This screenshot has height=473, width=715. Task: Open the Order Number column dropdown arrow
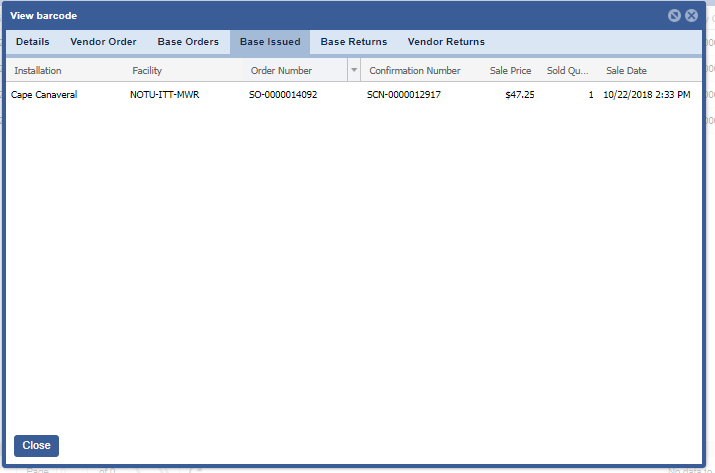point(353,71)
